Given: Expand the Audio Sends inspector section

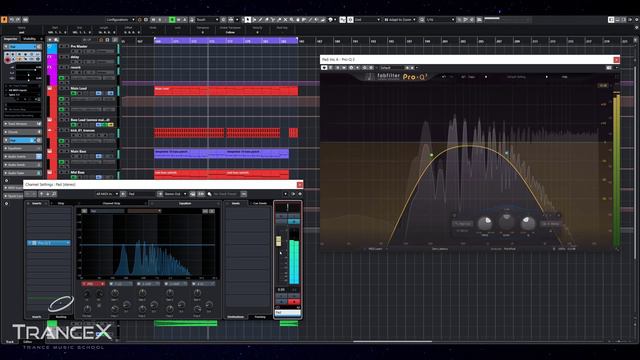Looking at the screenshot, I should (22, 164).
